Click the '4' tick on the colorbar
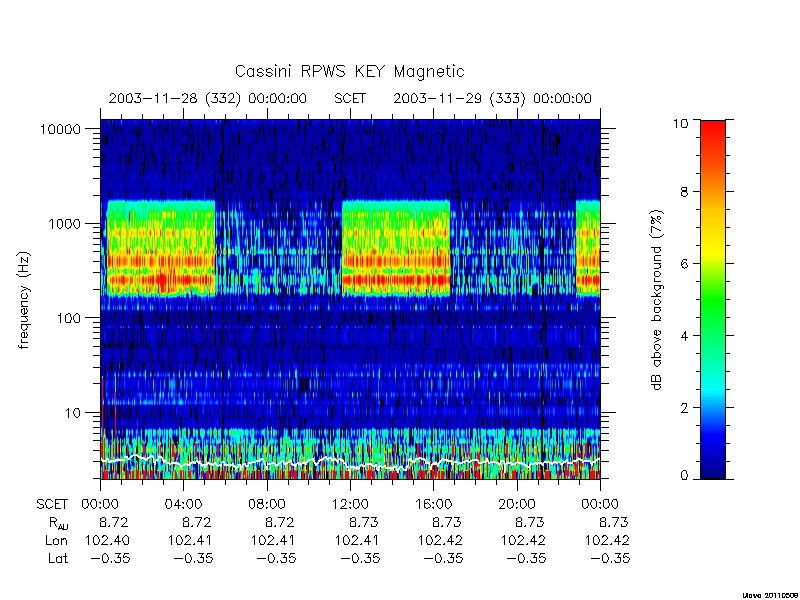Screen dimensions: 800x600 [x=685, y=336]
